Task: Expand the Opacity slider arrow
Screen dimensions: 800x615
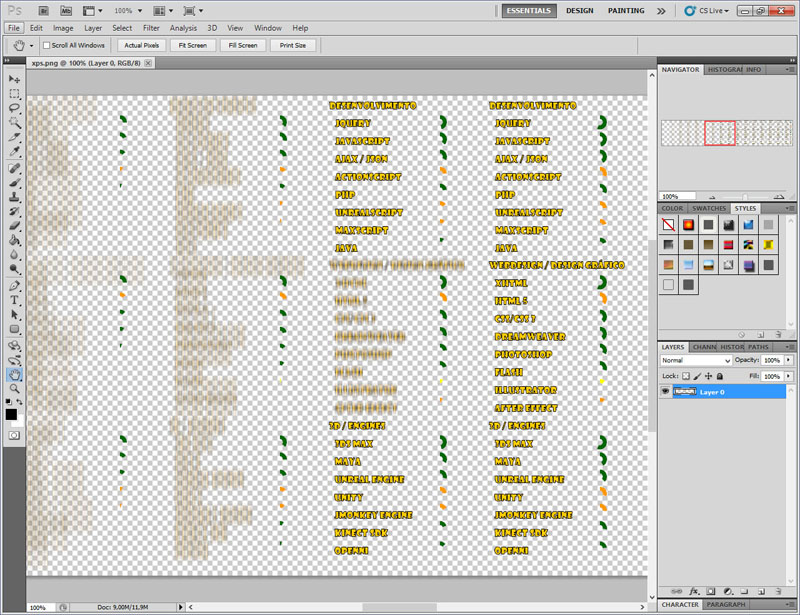Action: click(789, 360)
